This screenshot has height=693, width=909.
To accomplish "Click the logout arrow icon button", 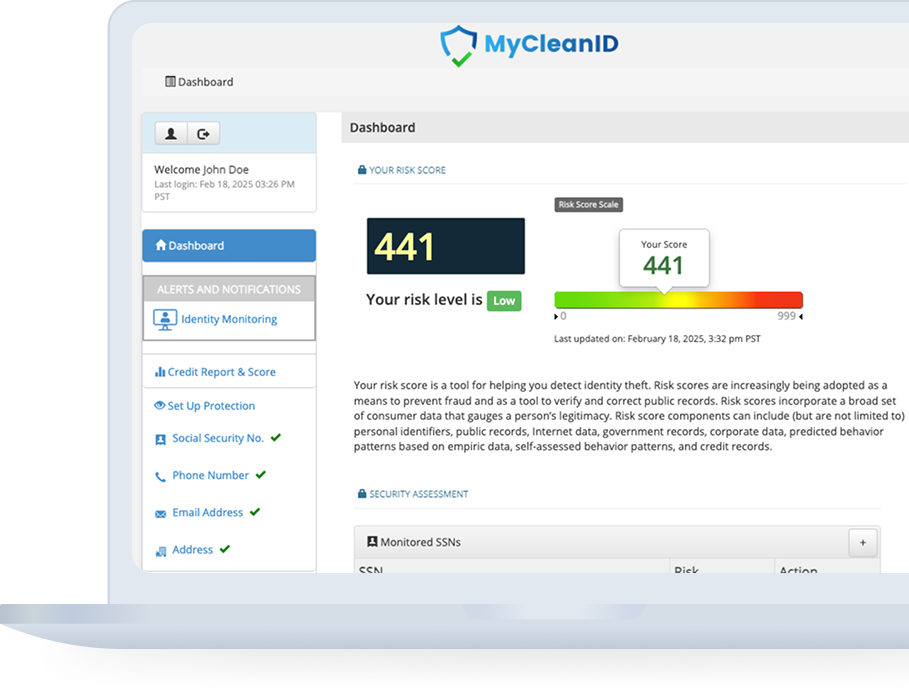I will point(203,133).
